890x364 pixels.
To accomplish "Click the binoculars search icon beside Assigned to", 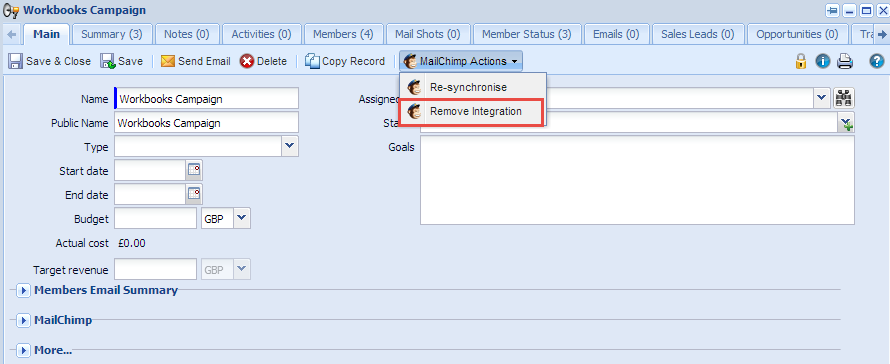I will (844, 98).
